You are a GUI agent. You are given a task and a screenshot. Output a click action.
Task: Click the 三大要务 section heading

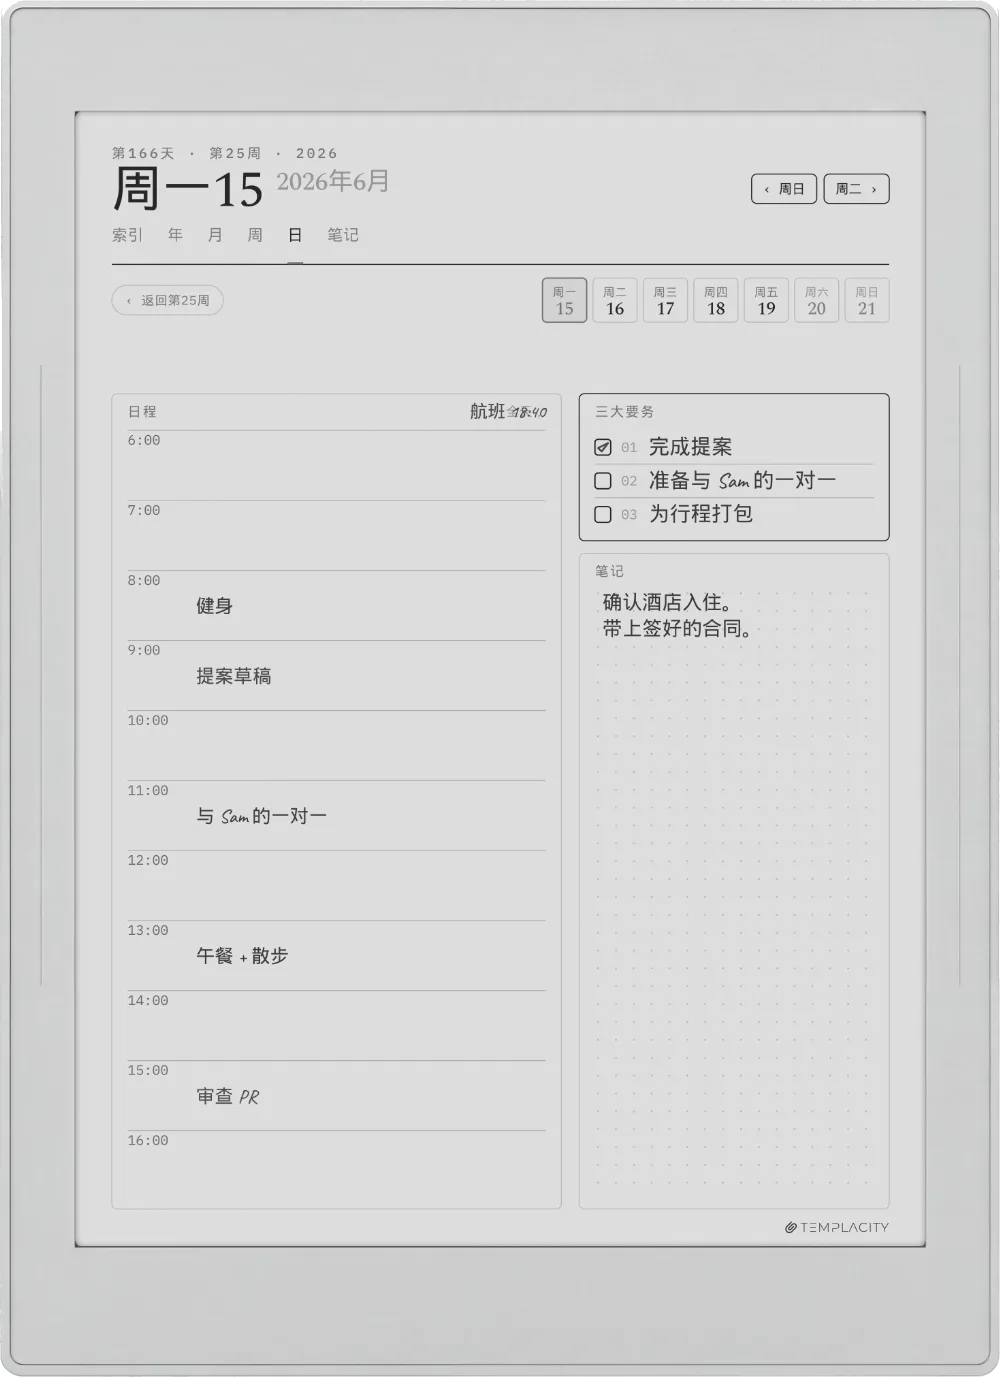625,411
